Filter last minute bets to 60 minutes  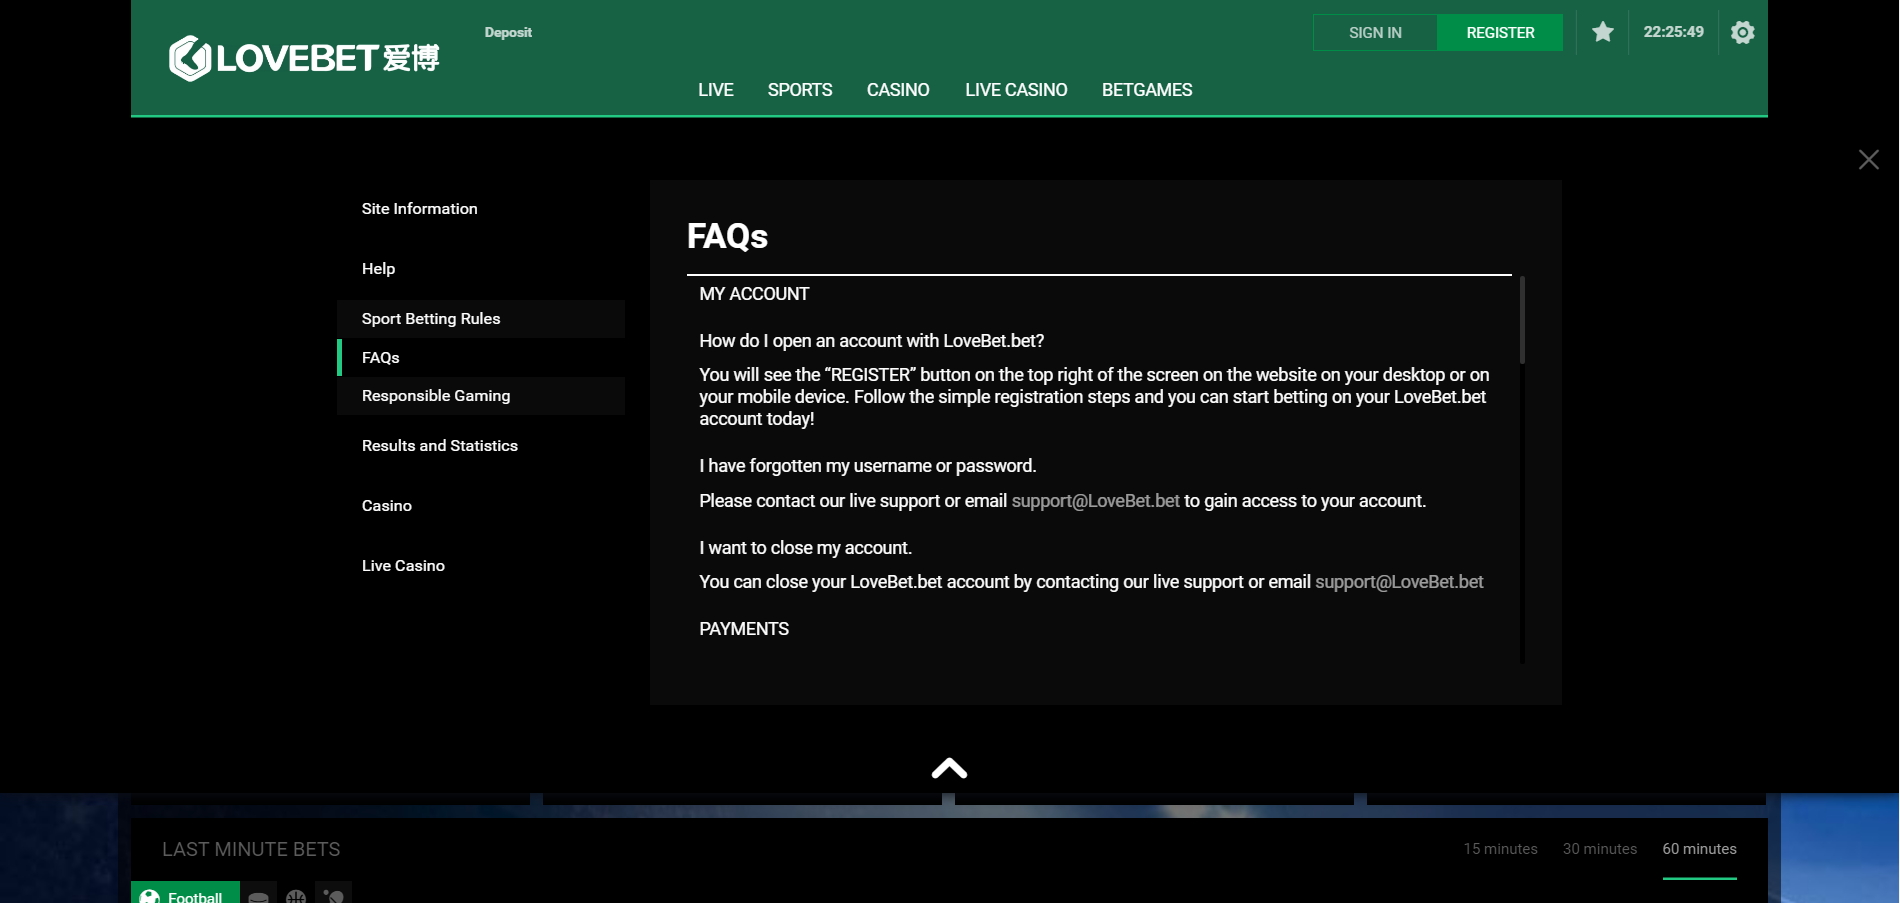[x=1699, y=849]
